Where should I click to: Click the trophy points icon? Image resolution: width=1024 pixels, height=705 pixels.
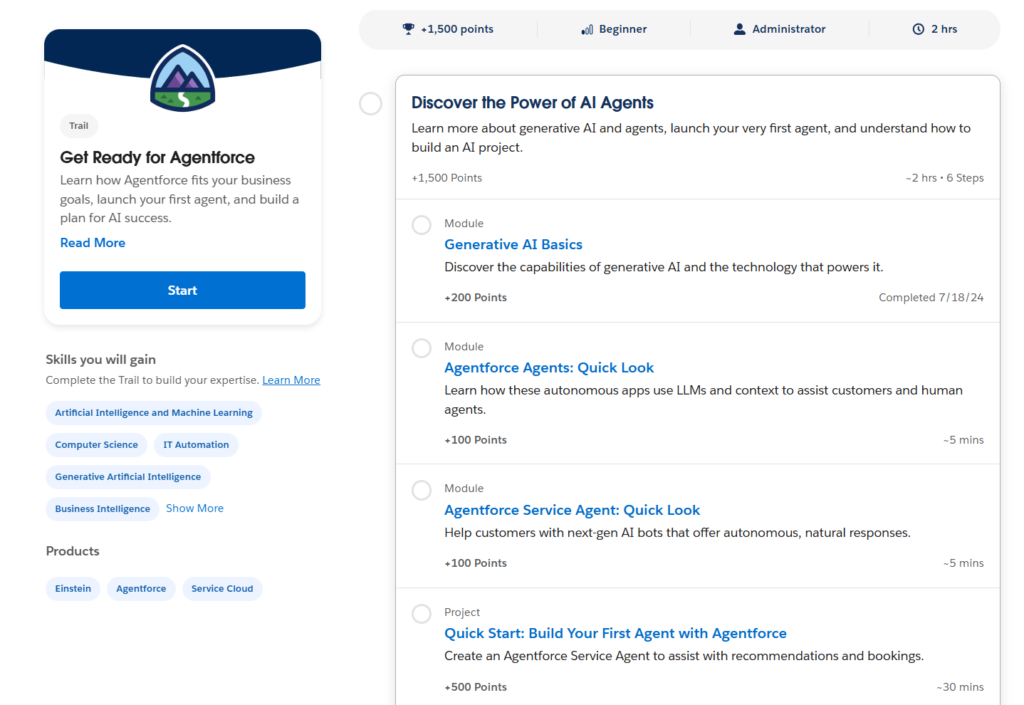(x=408, y=29)
